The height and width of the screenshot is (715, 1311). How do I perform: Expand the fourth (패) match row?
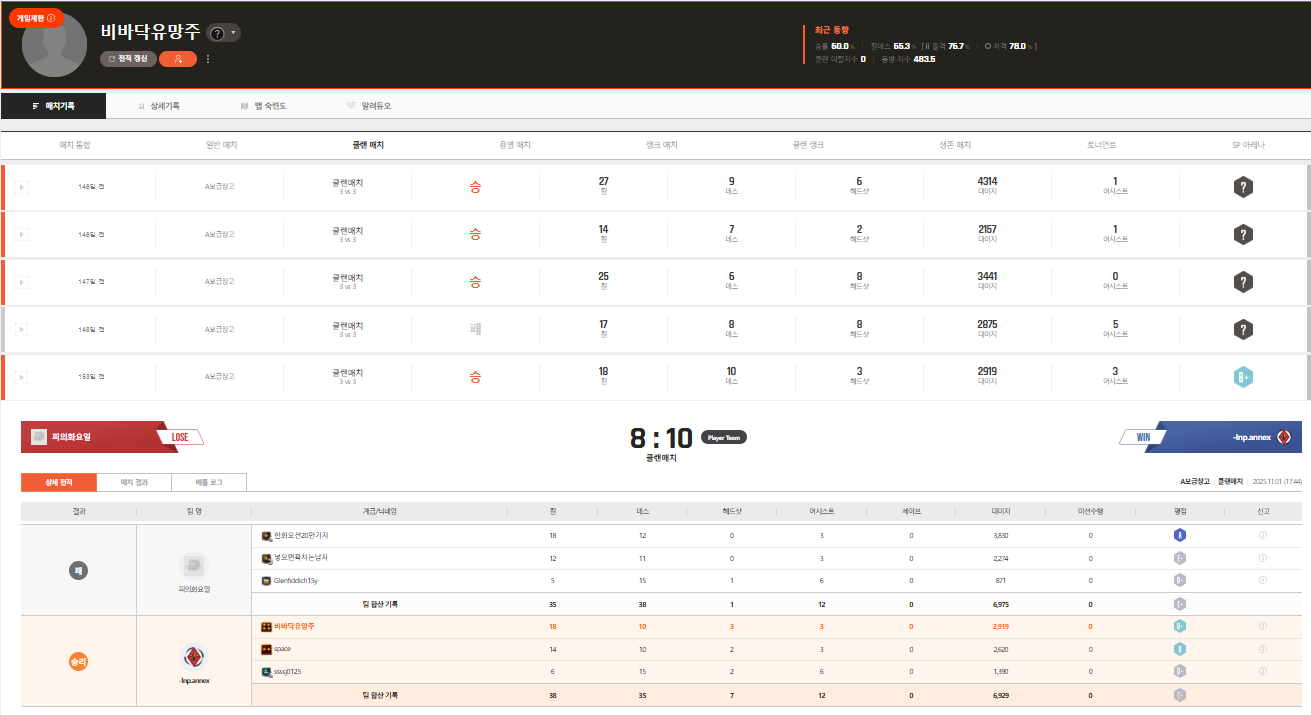[22, 329]
